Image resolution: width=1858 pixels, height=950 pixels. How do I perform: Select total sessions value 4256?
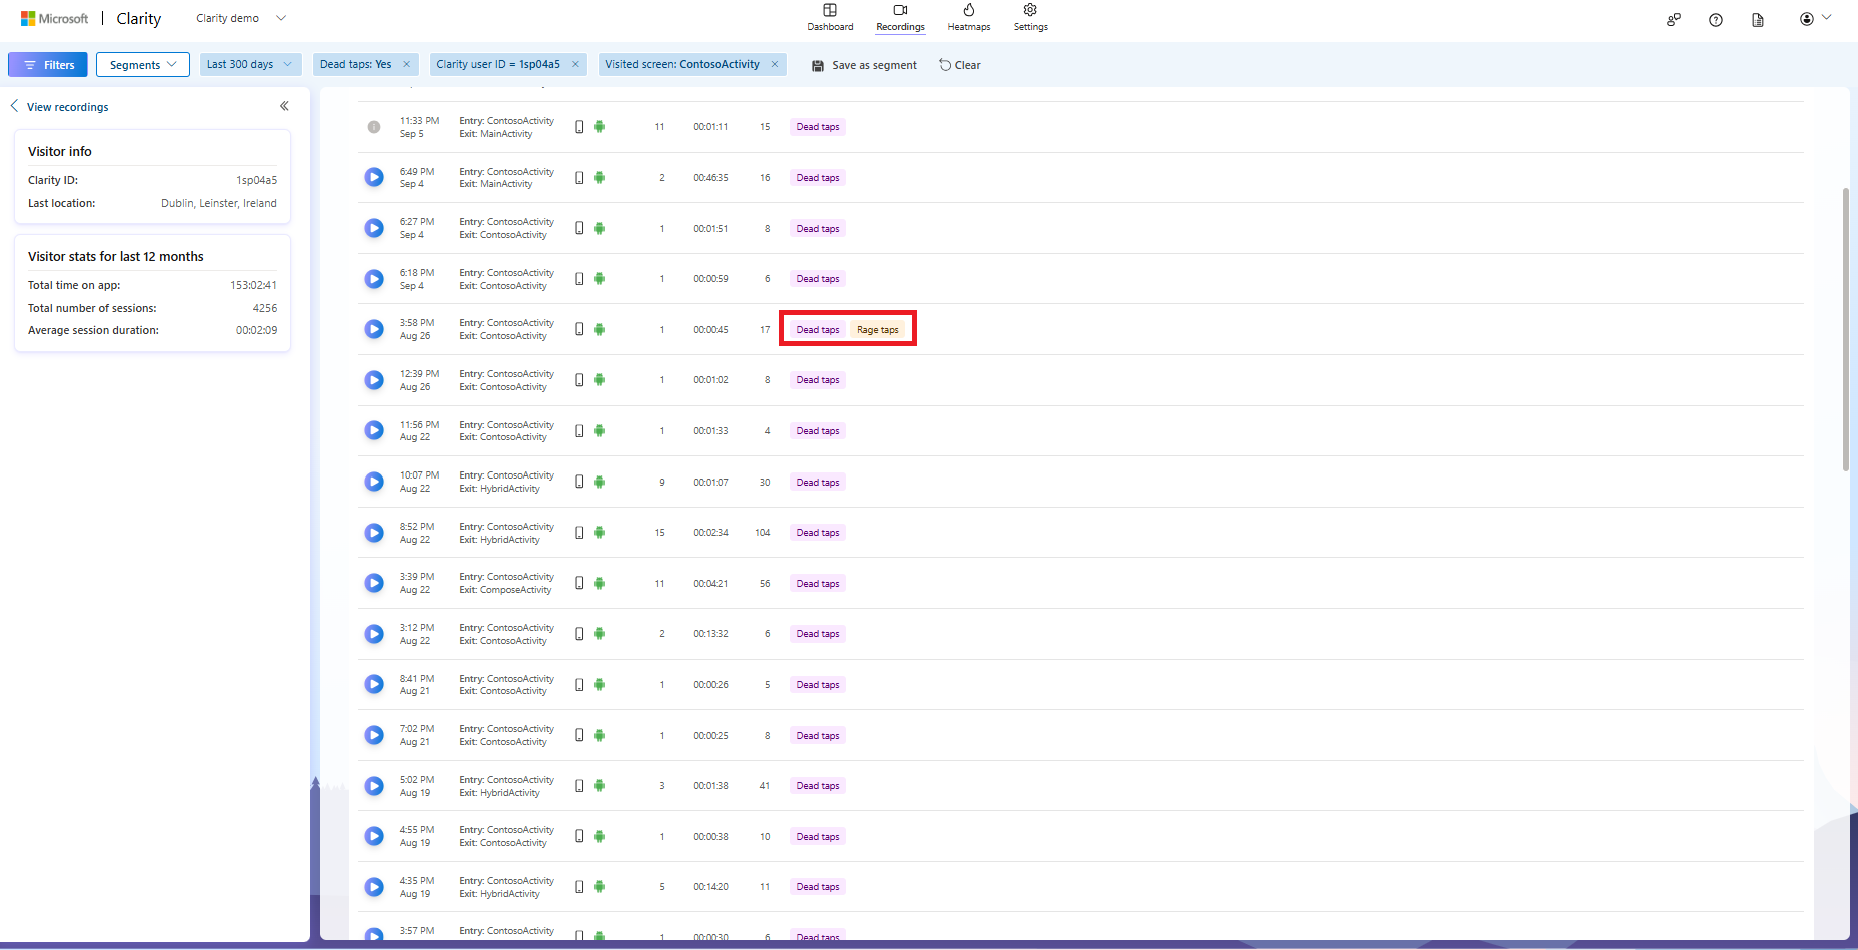point(265,308)
